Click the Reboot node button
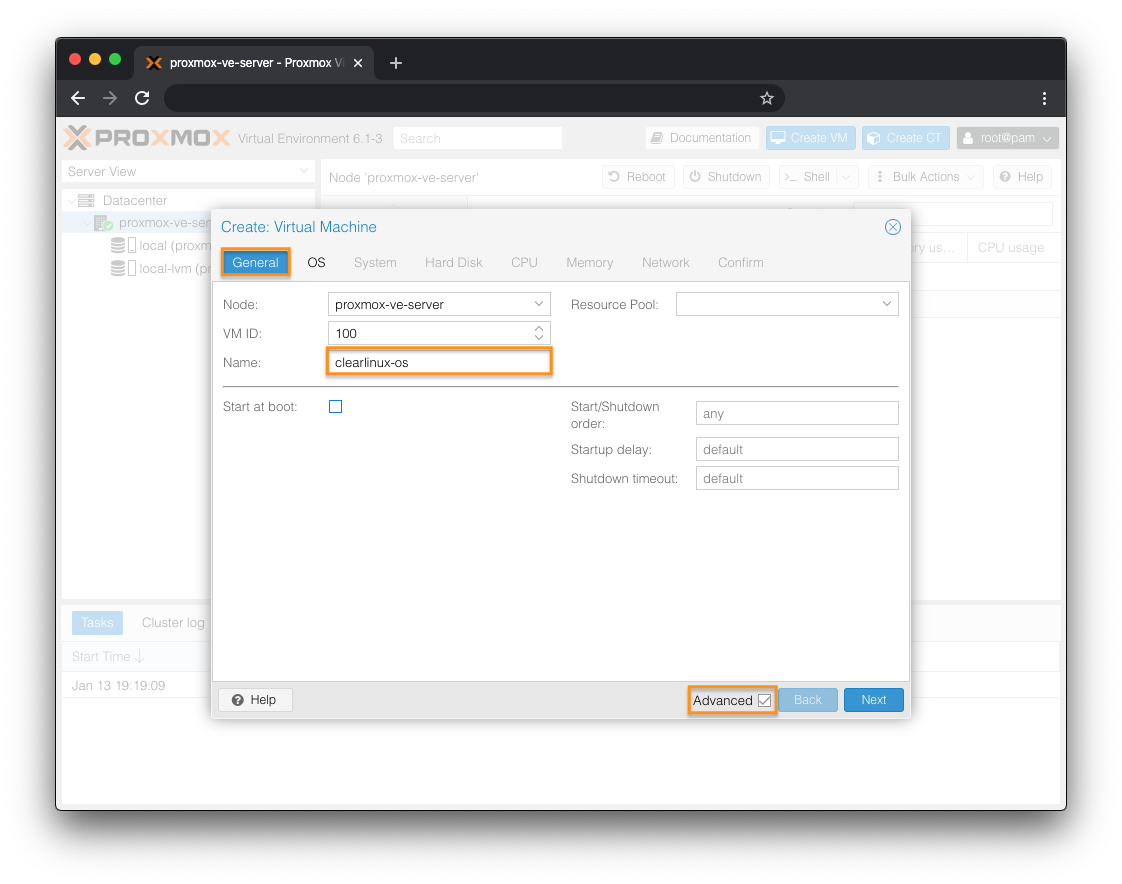This screenshot has width=1122, height=884. pyautogui.click(x=638, y=177)
